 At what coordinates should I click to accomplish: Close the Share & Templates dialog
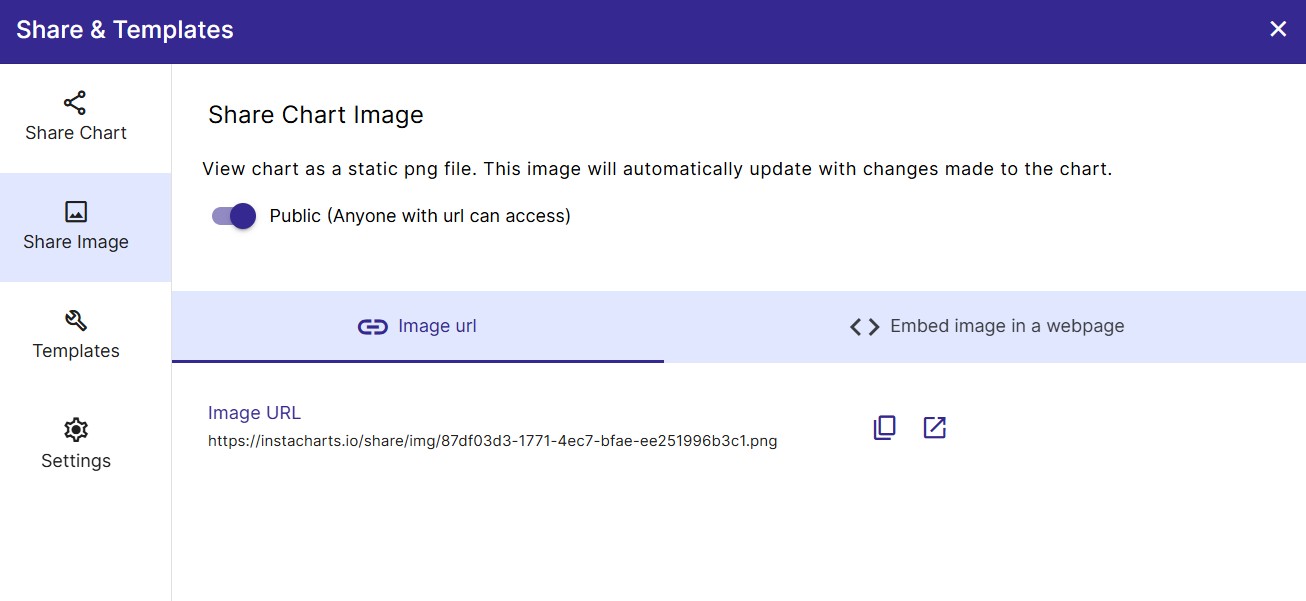tap(1278, 29)
